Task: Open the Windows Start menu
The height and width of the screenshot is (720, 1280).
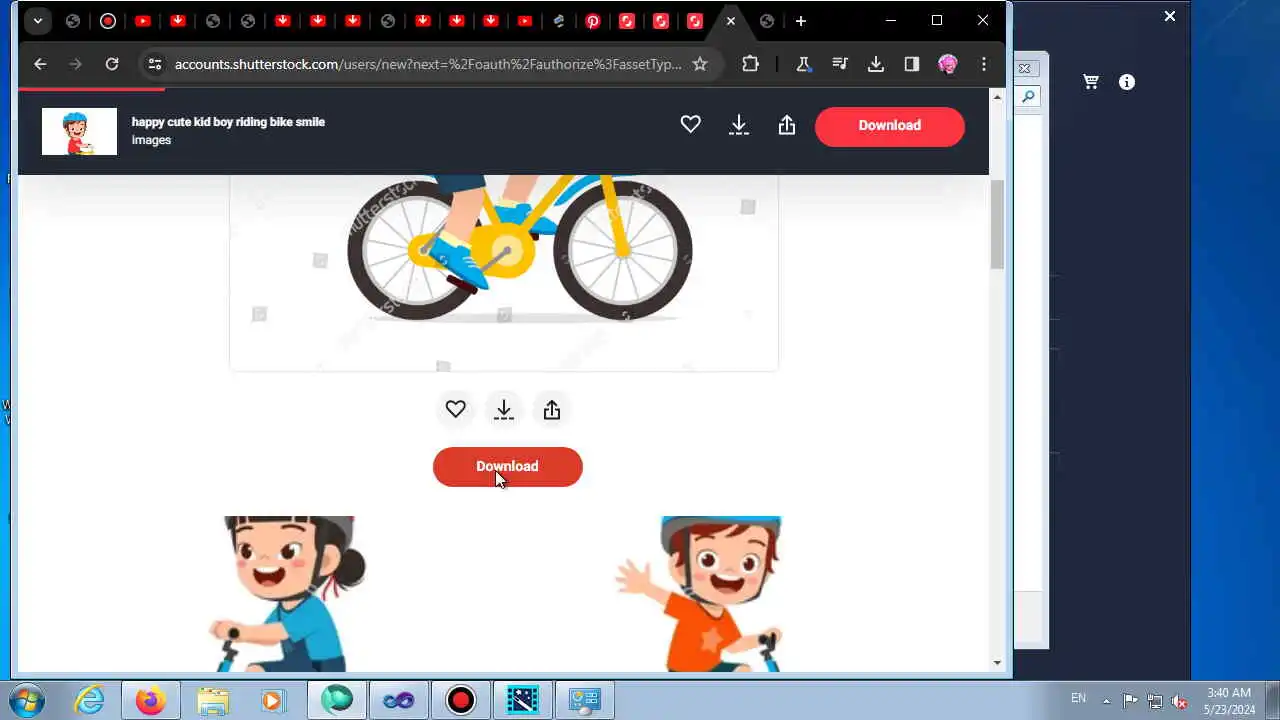Action: [26, 699]
